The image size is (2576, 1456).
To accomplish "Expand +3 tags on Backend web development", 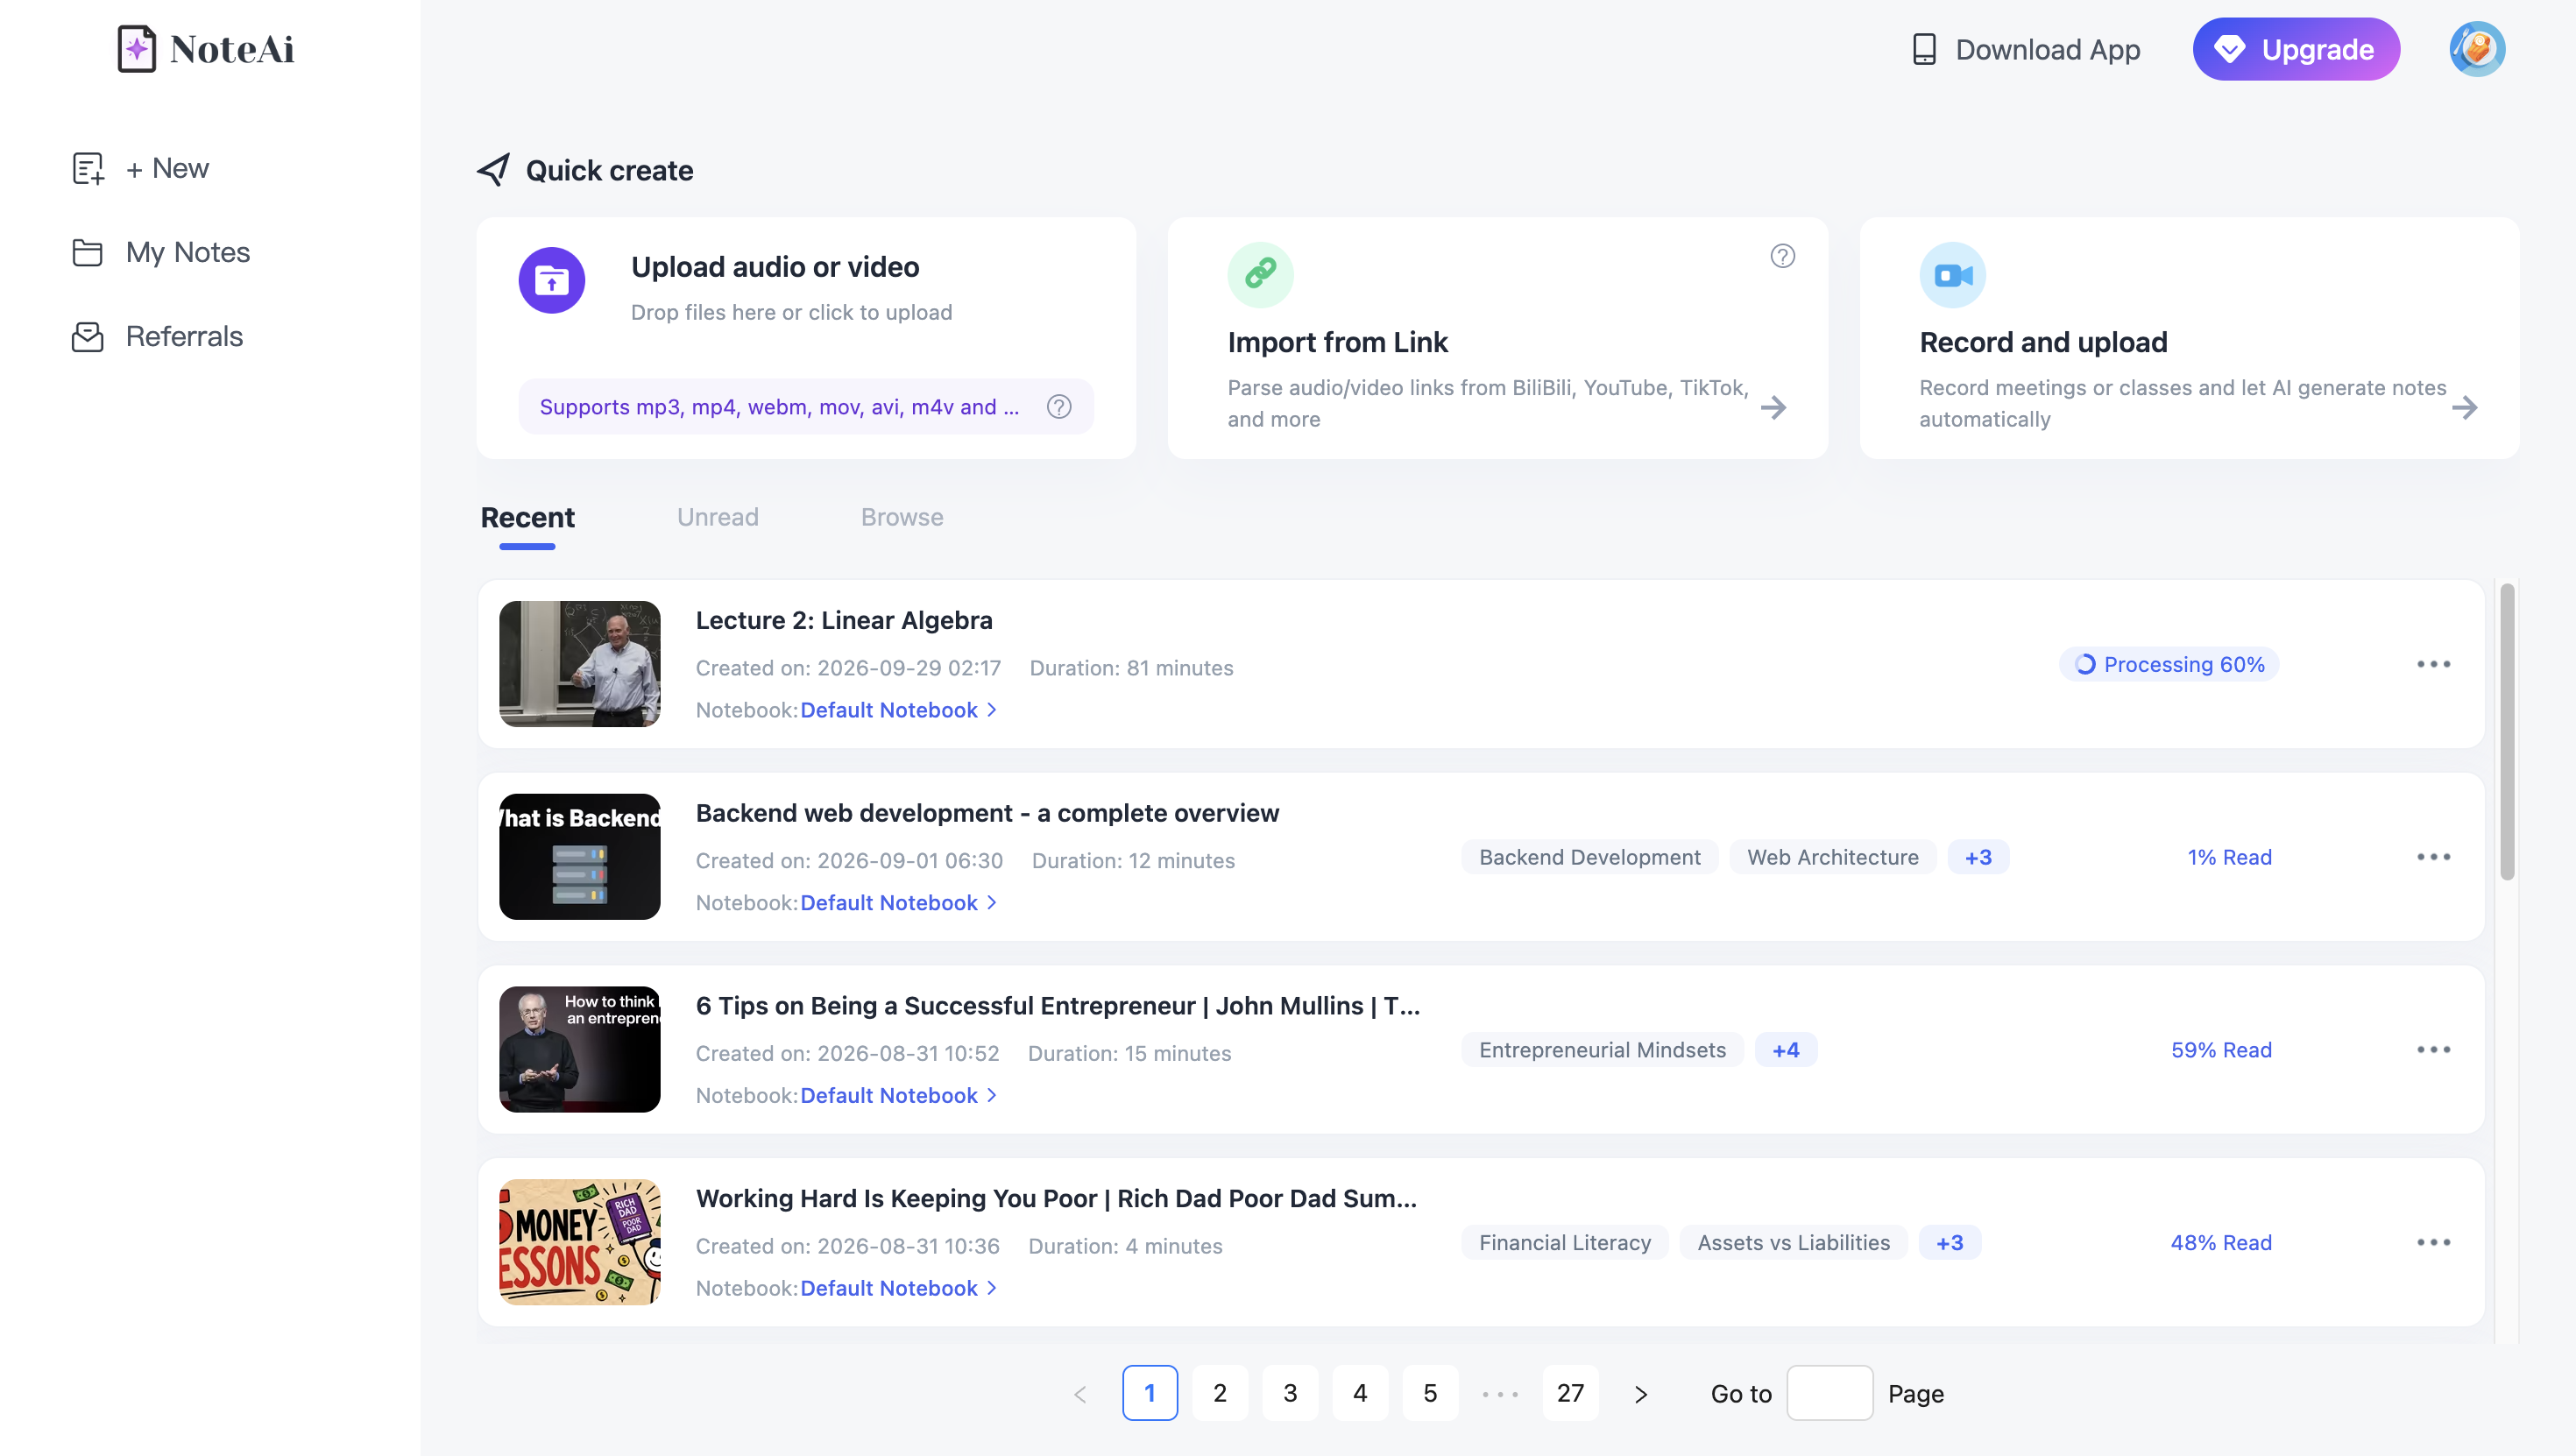I will [1978, 858].
